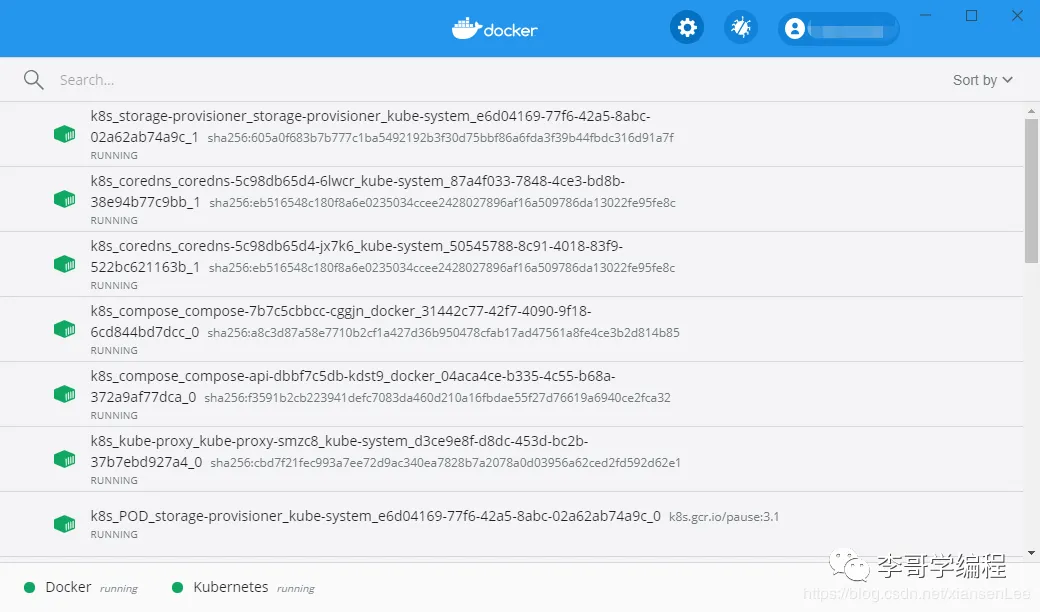Viewport: 1040px width, 612px height.
Task: Click RUNNING status of k8s_POD row
Action: click(114, 534)
